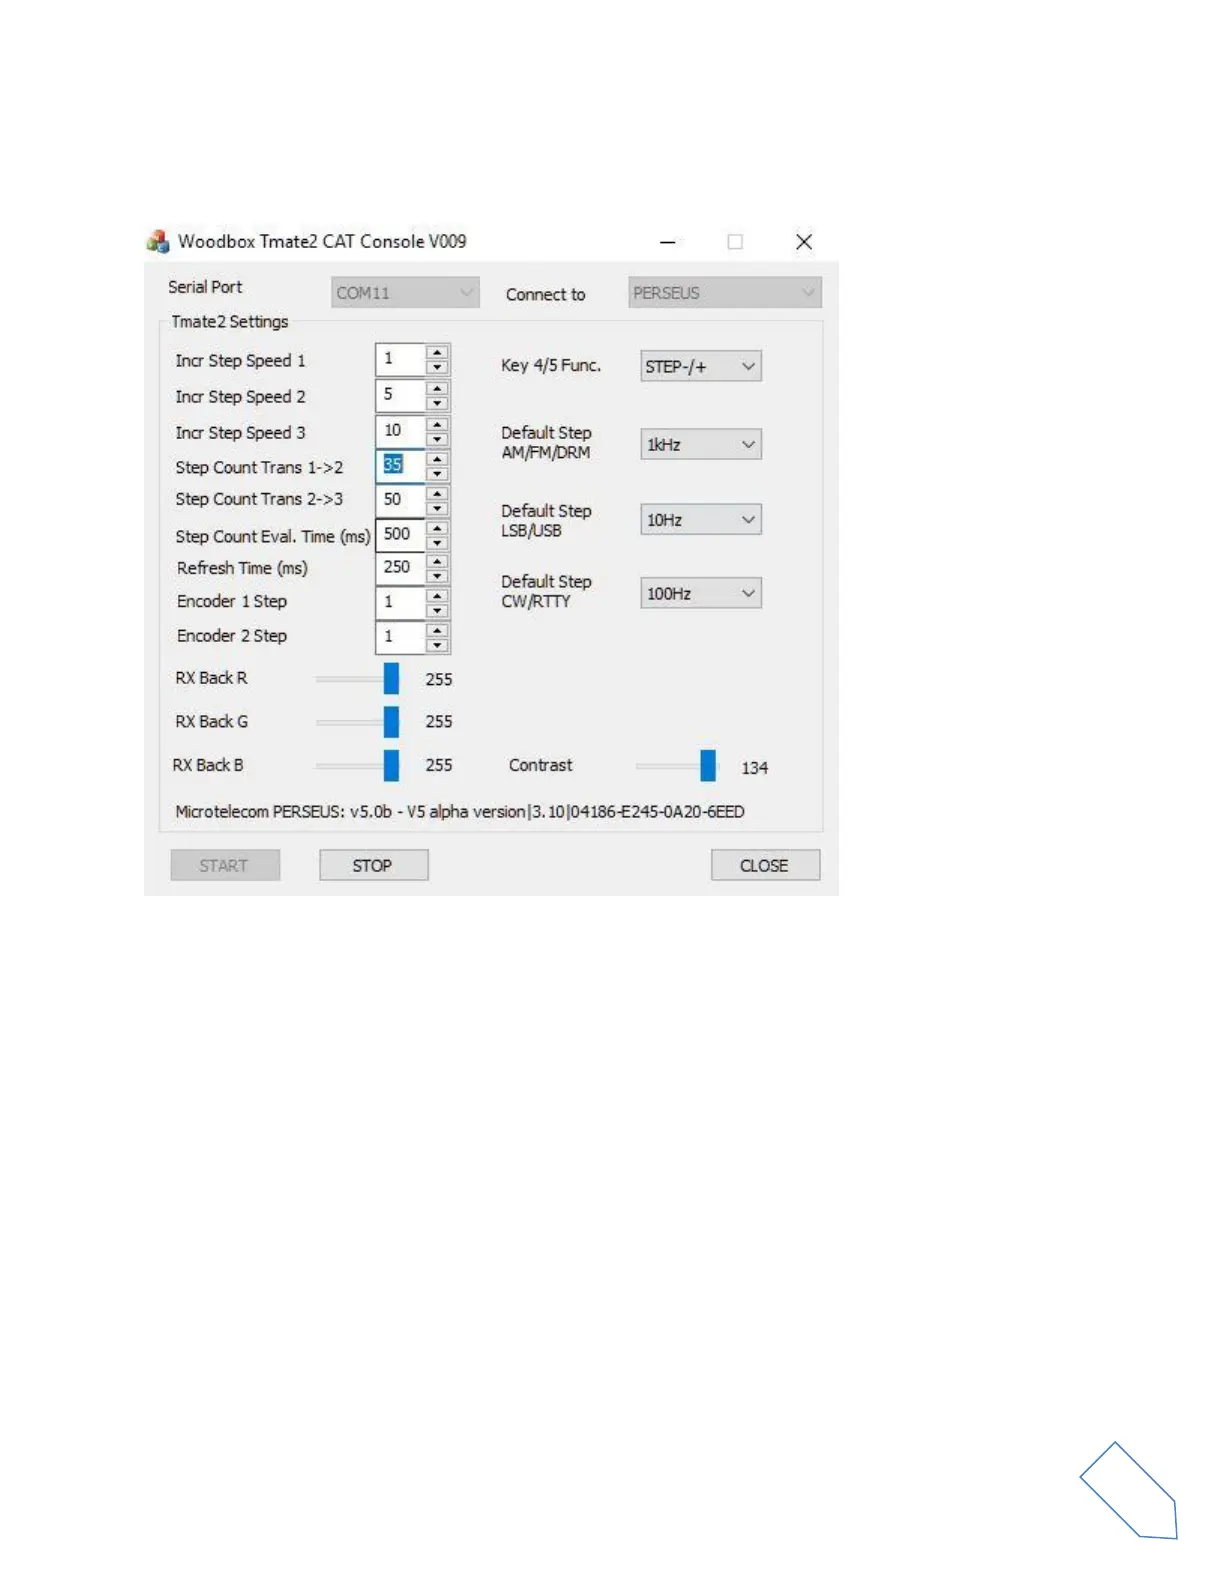This screenshot has height=1584, width=1224.
Task: Click the CLOSE button
Action: click(x=765, y=865)
